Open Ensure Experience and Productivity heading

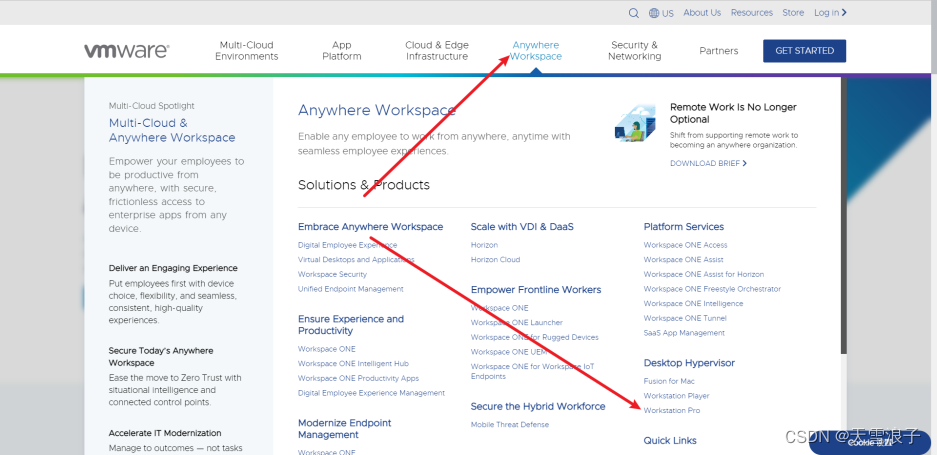tap(351, 325)
